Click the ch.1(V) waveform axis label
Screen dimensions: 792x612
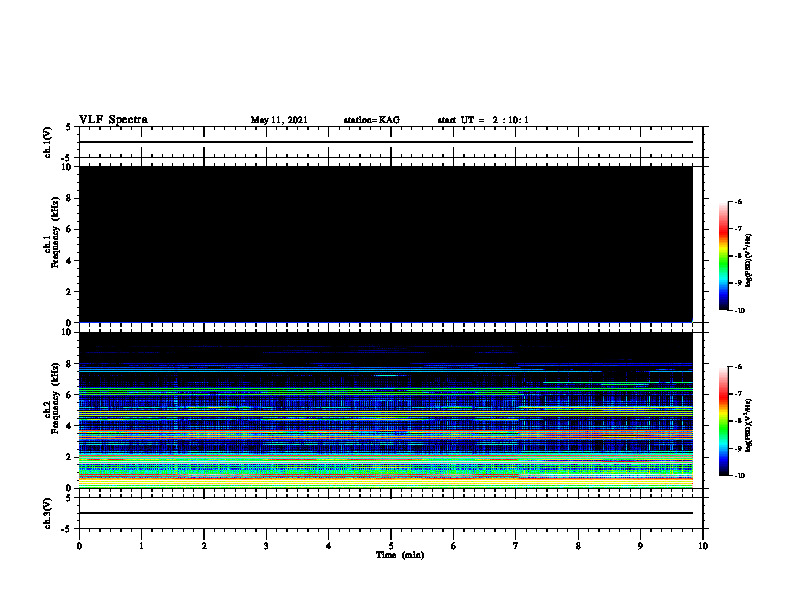coord(47,142)
